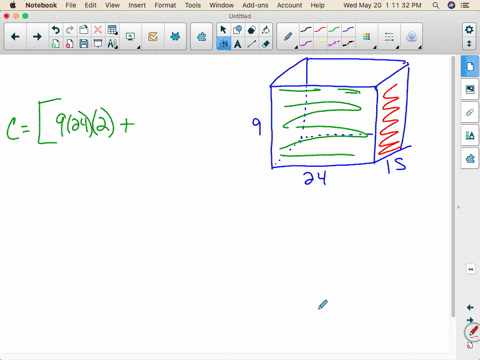The image size is (480, 360).
Task: Move sidebar to other side with double arrow
Action: [471, 269]
